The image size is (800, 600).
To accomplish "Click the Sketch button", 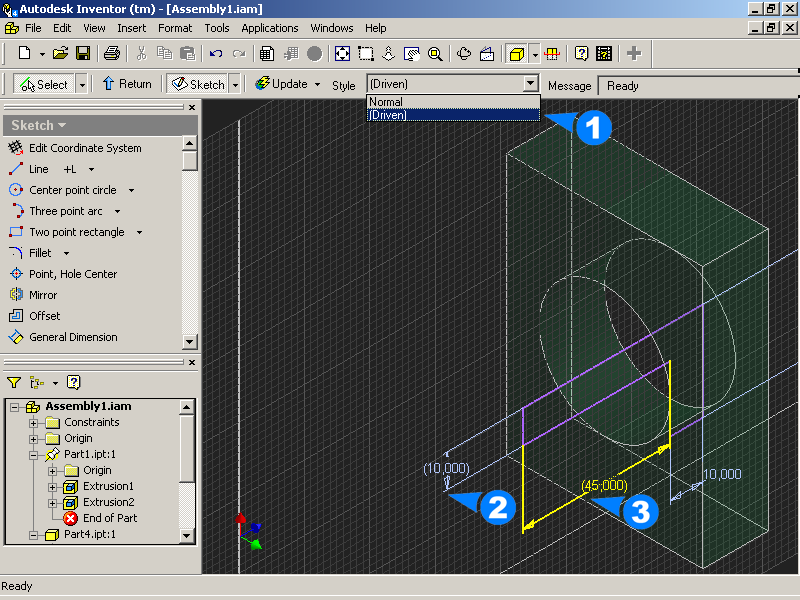I will (198, 84).
